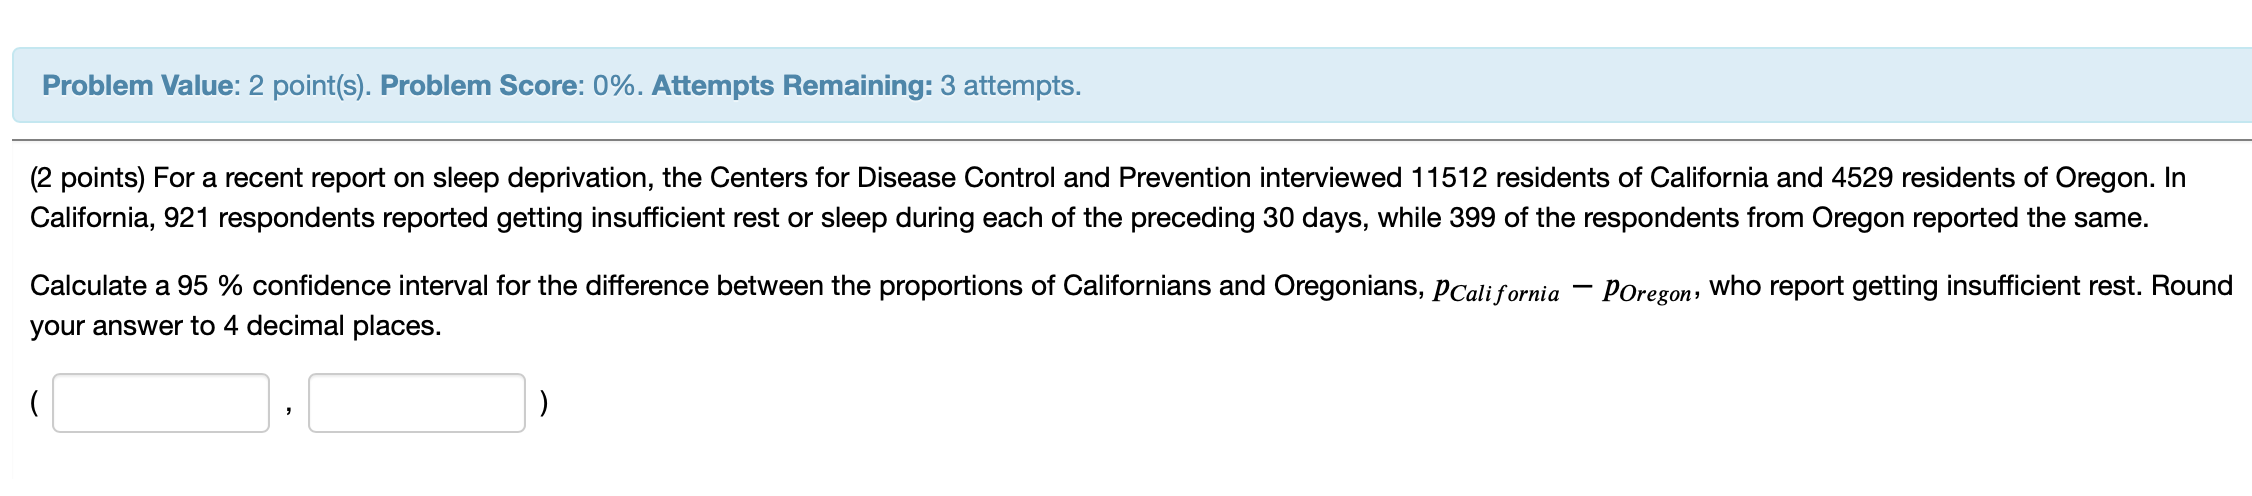Click the number 921 in the problem
Screen dimensions: 2252x496
coord(186,218)
